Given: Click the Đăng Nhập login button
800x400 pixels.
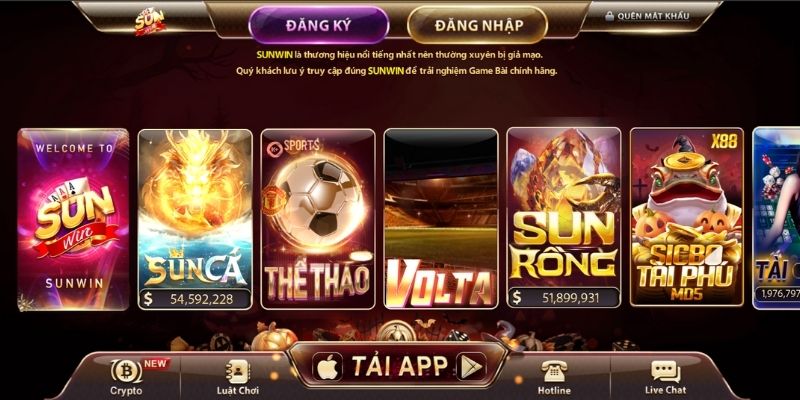Looking at the screenshot, I should (478, 25).
